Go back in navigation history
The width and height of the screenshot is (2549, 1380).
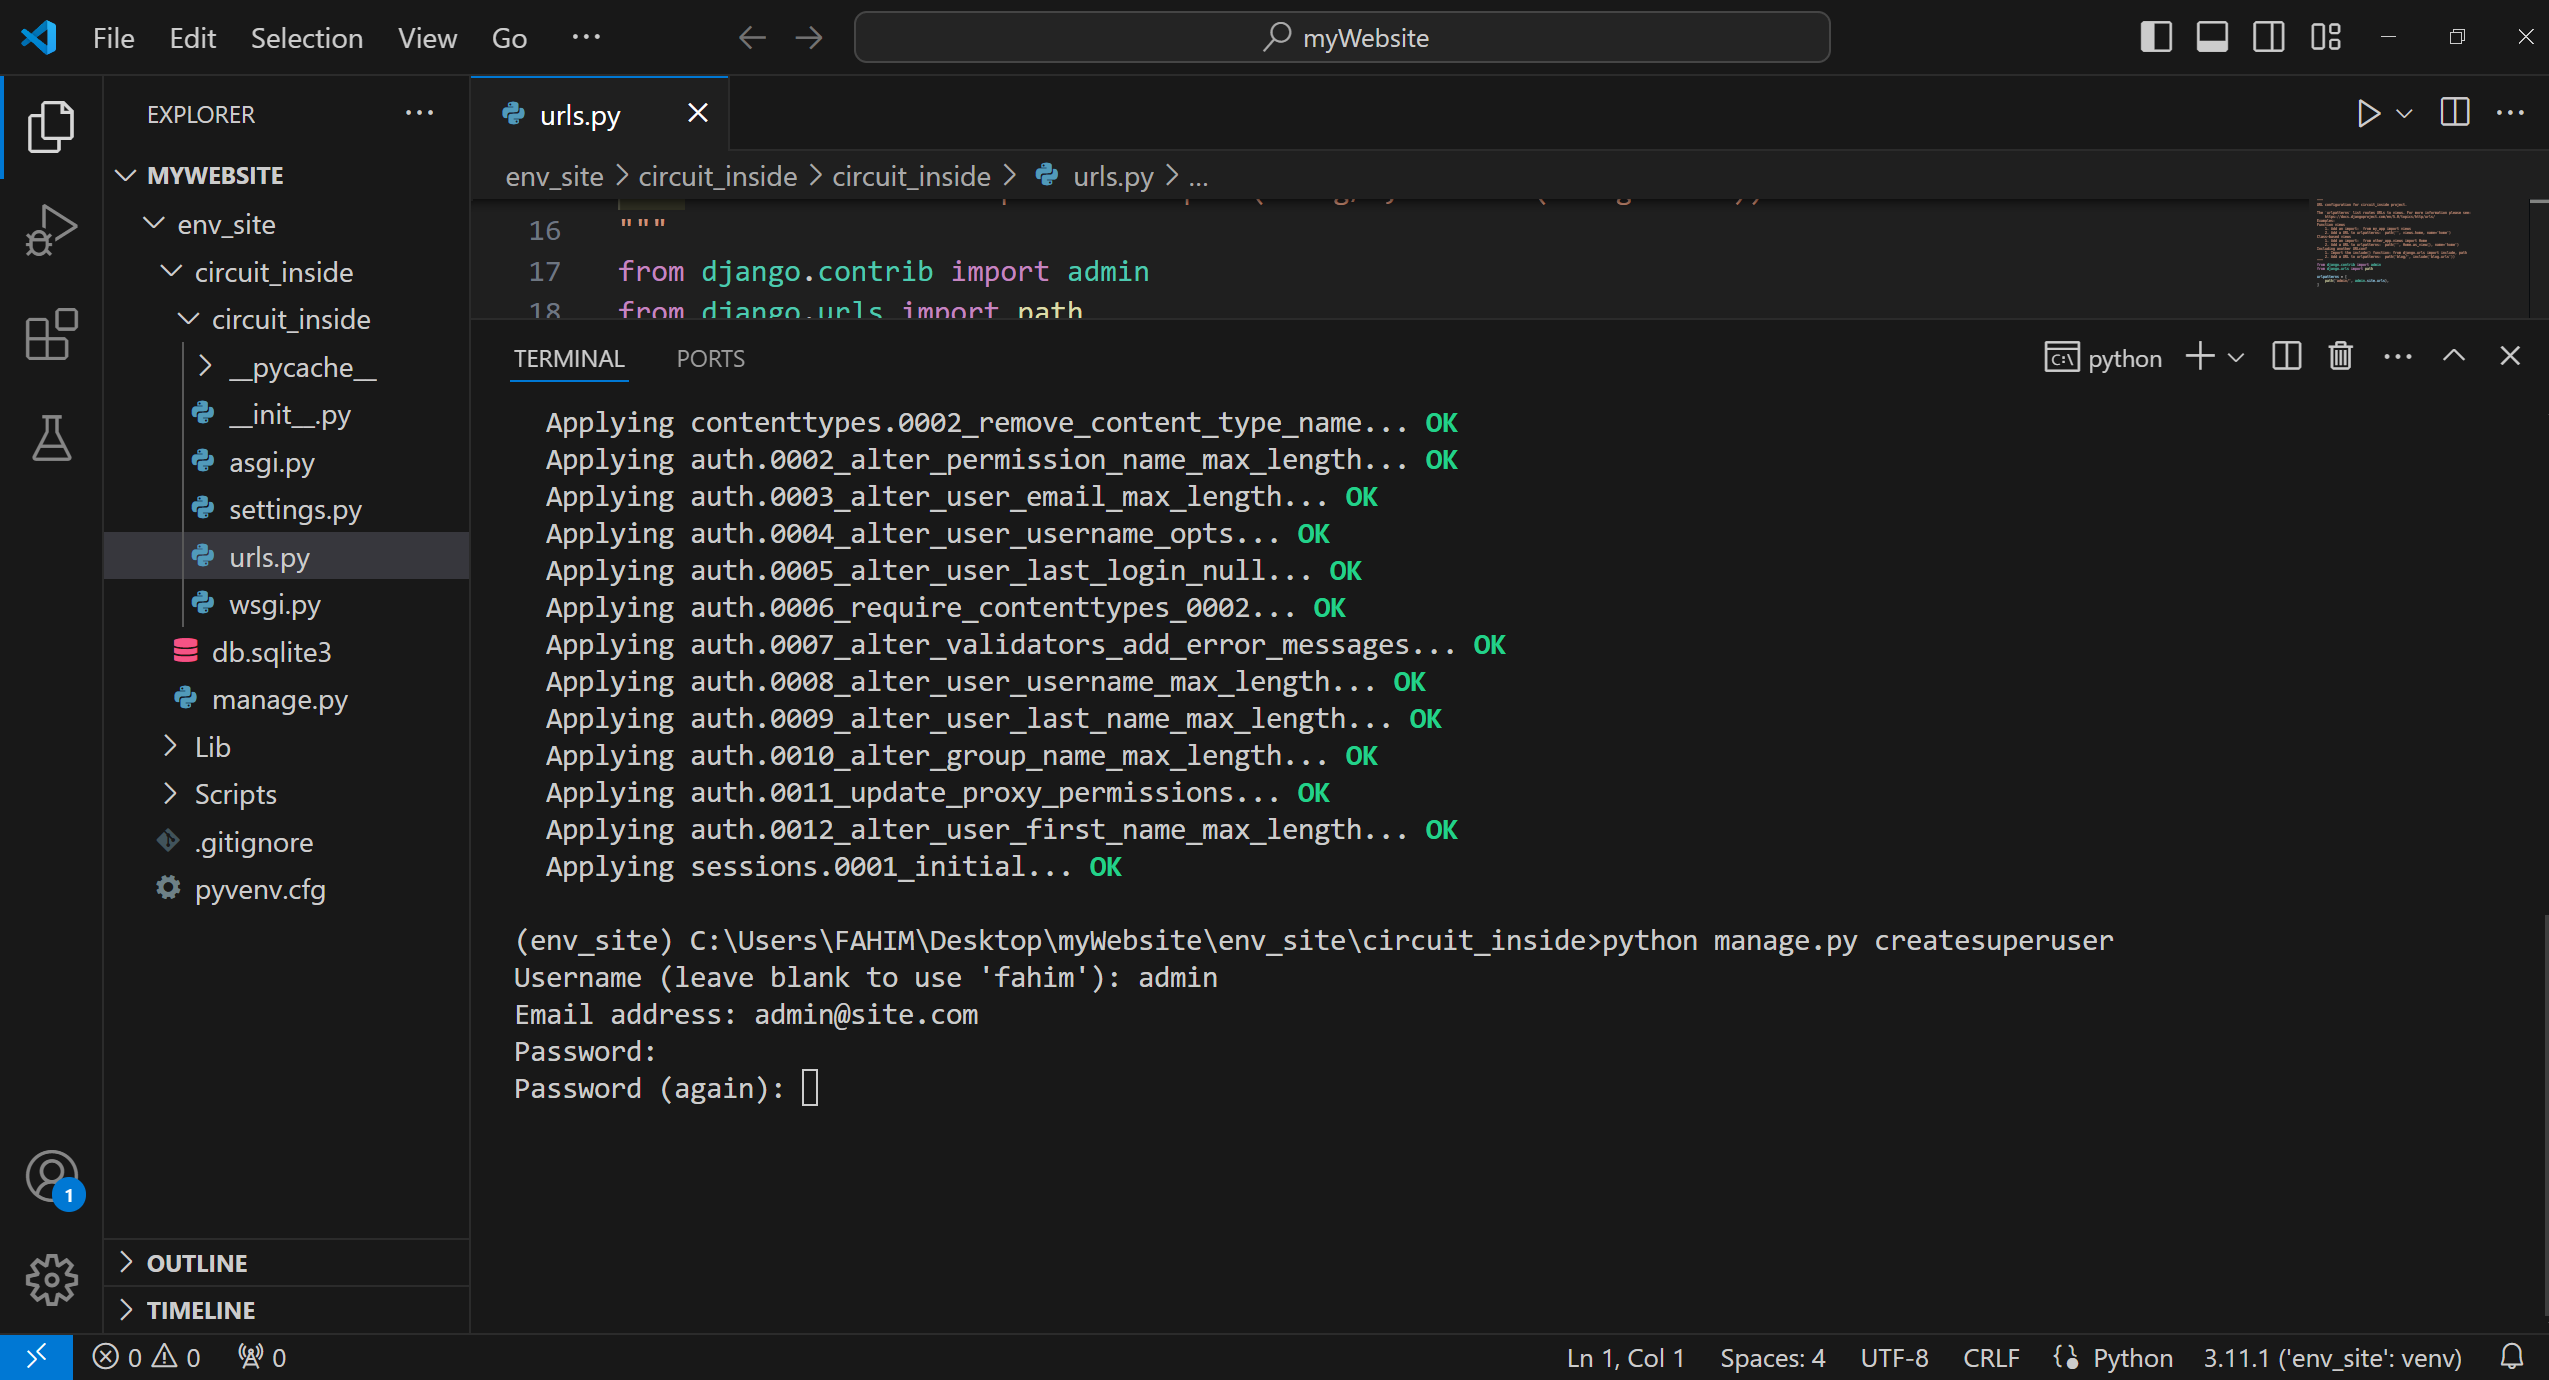click(752, 38)
